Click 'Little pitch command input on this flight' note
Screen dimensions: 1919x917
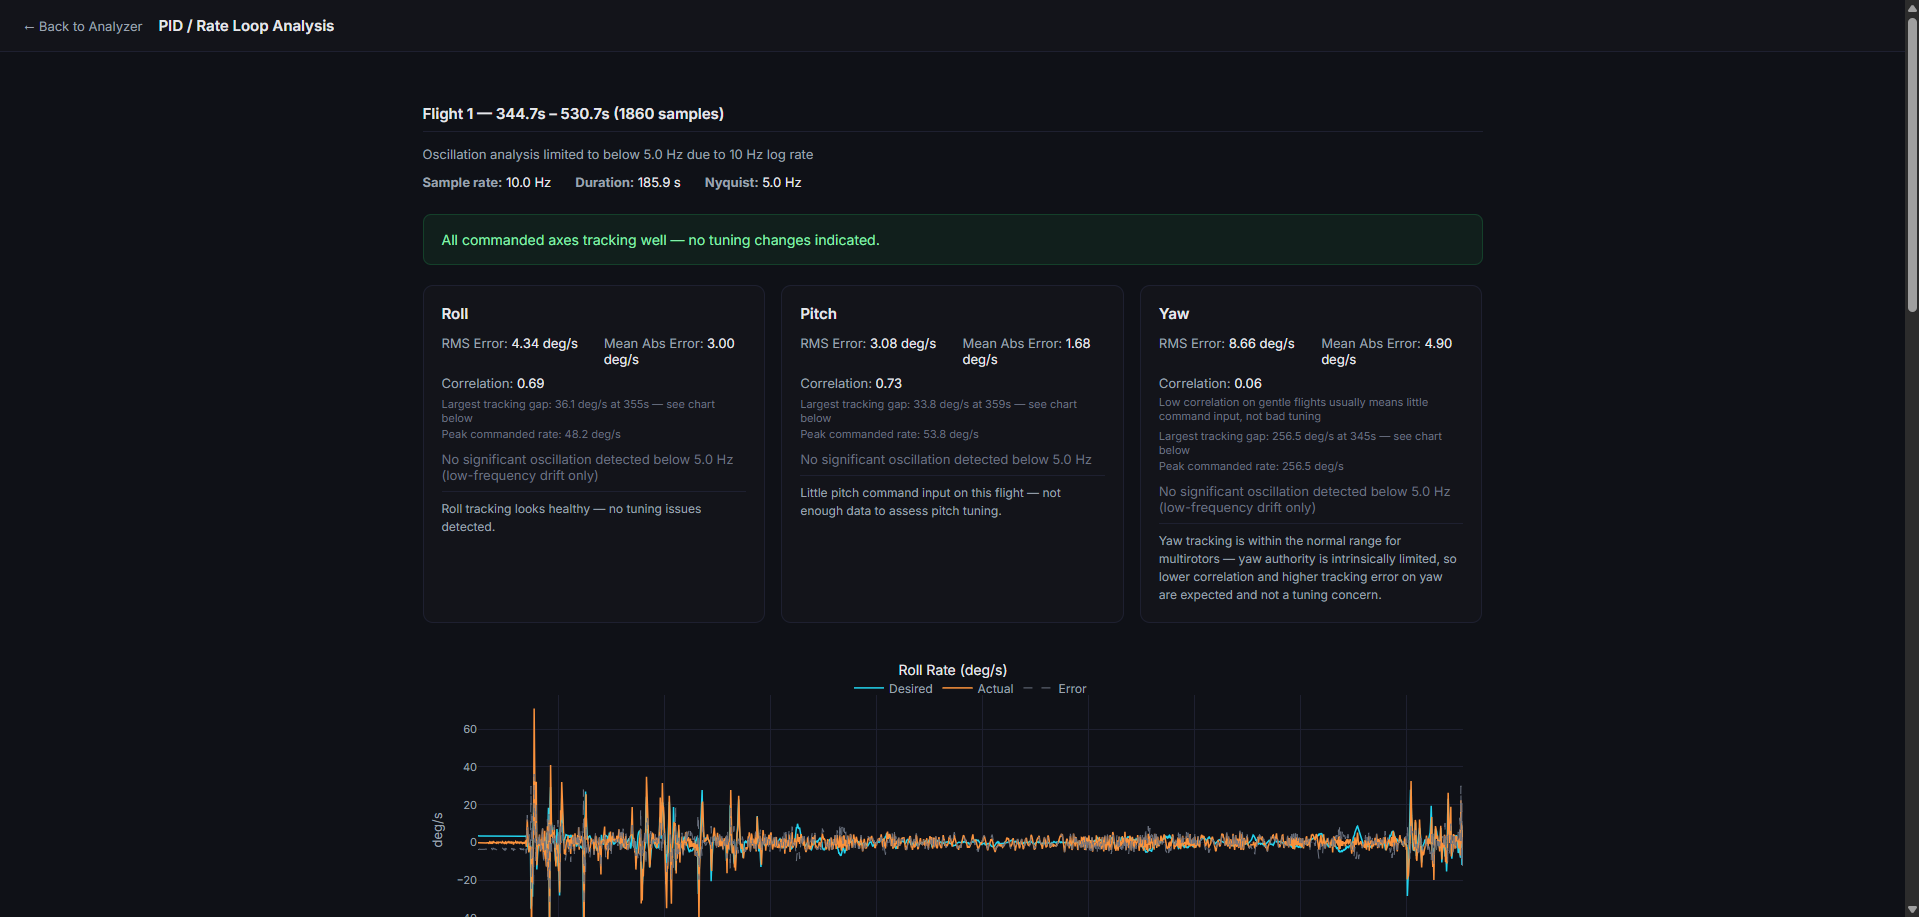point(930,502)
